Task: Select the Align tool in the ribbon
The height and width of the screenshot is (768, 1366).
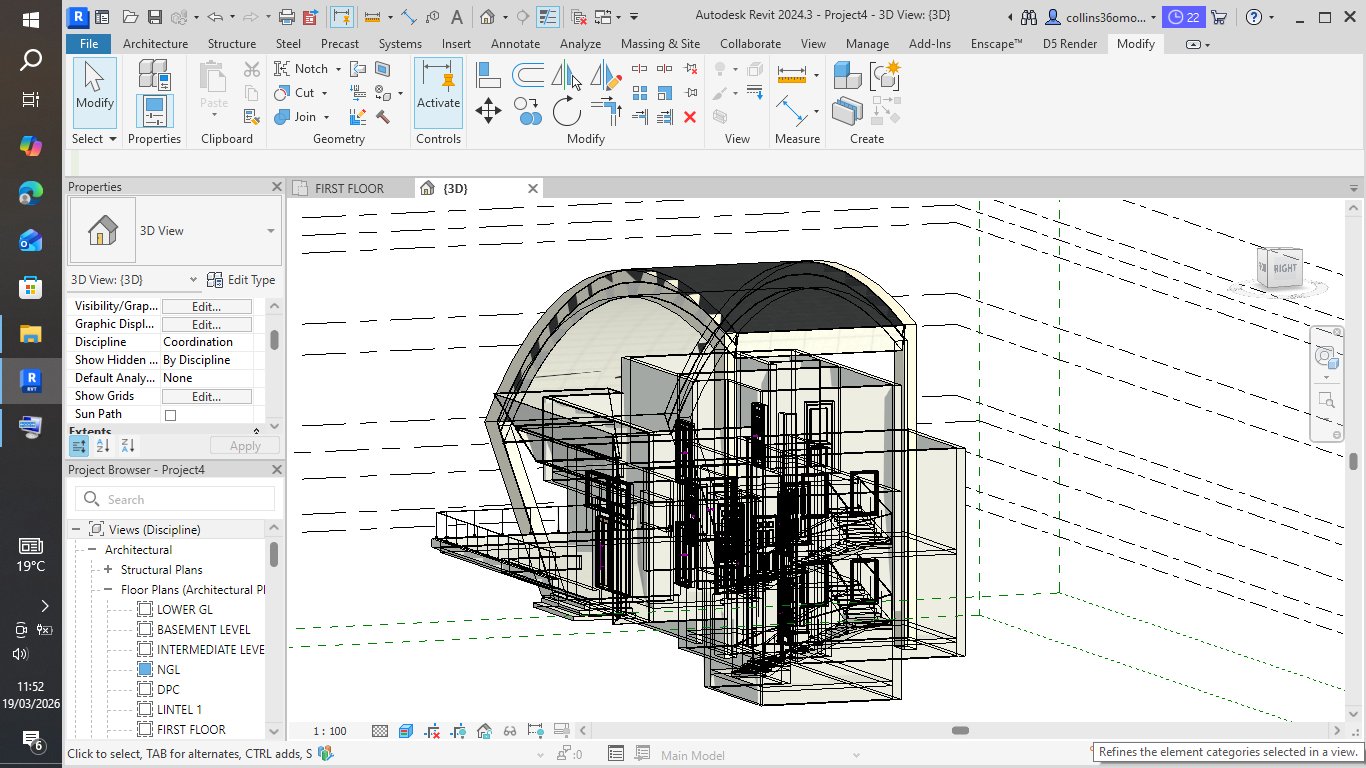Action: [x=488, y=75]
